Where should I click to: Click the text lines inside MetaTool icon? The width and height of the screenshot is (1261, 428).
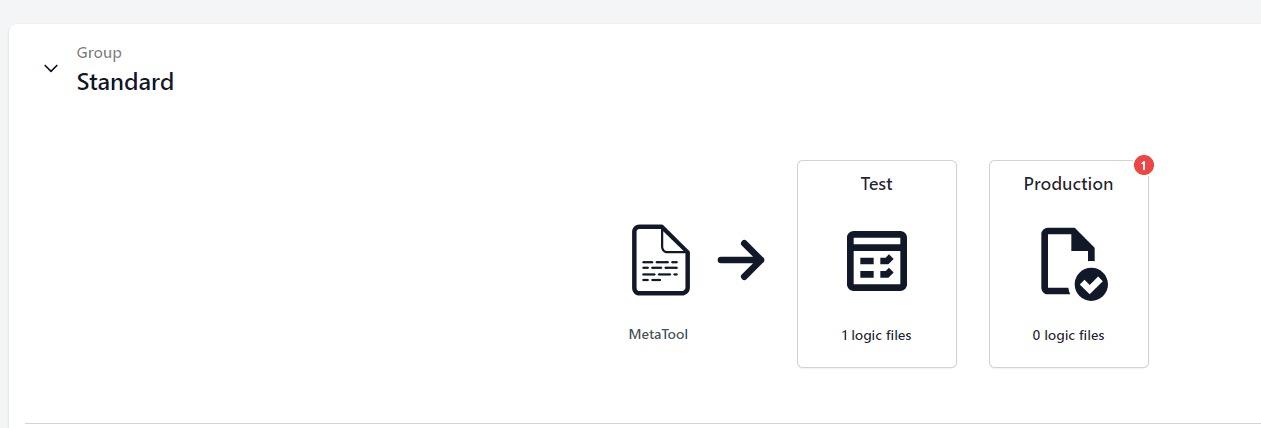[660, 271]
